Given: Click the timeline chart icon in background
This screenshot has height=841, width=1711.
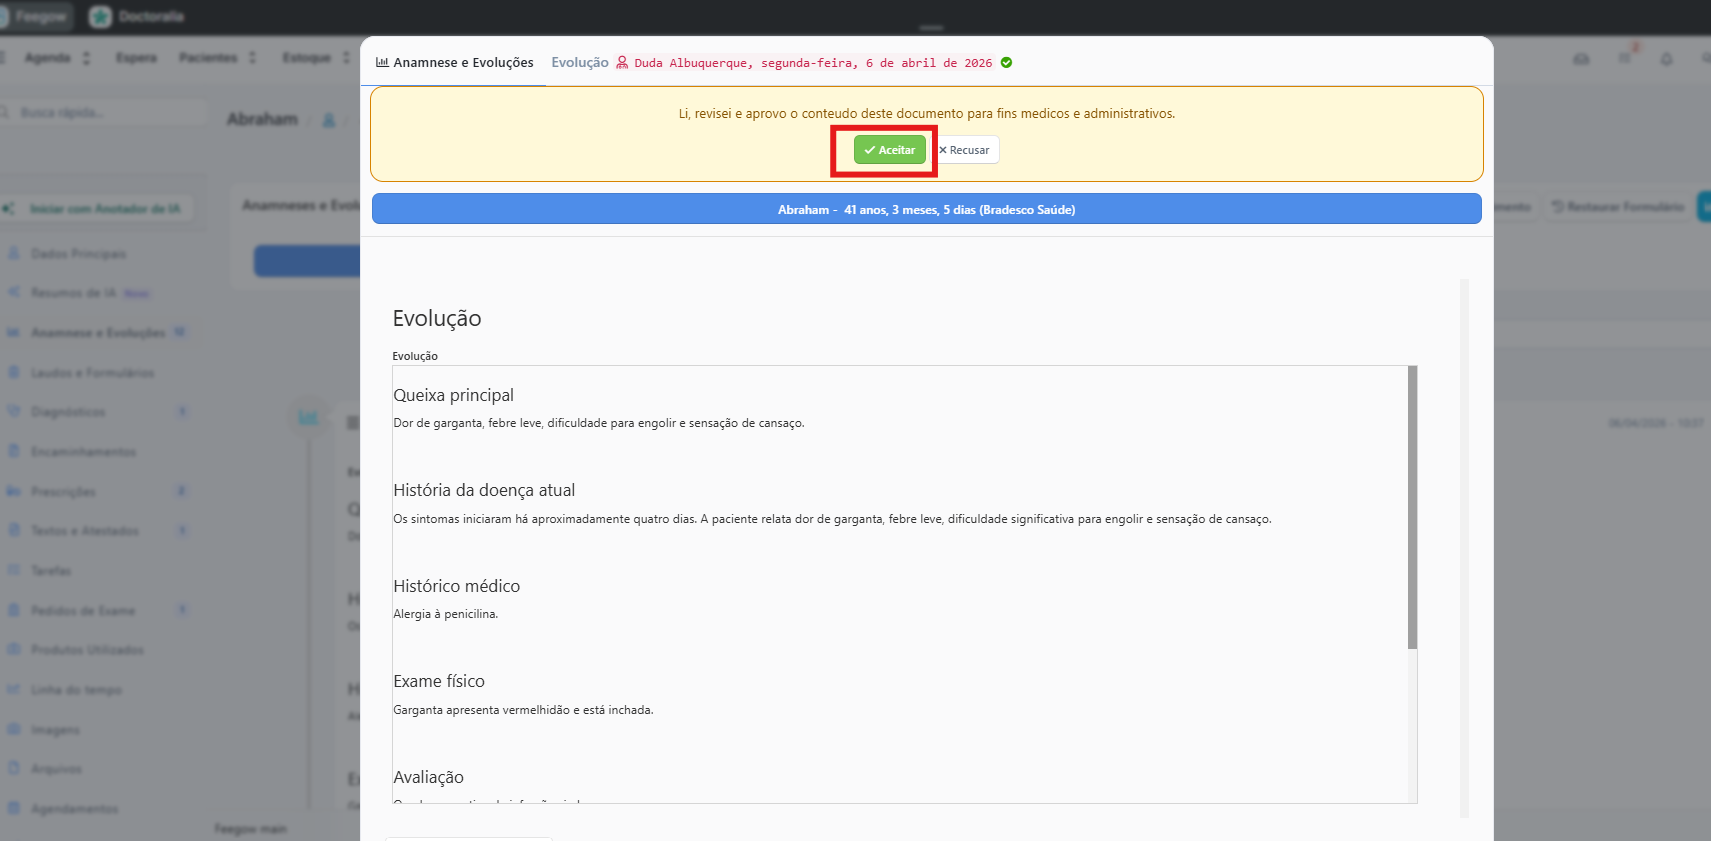Looking at the screenshot, I should (x=308, y=417).
